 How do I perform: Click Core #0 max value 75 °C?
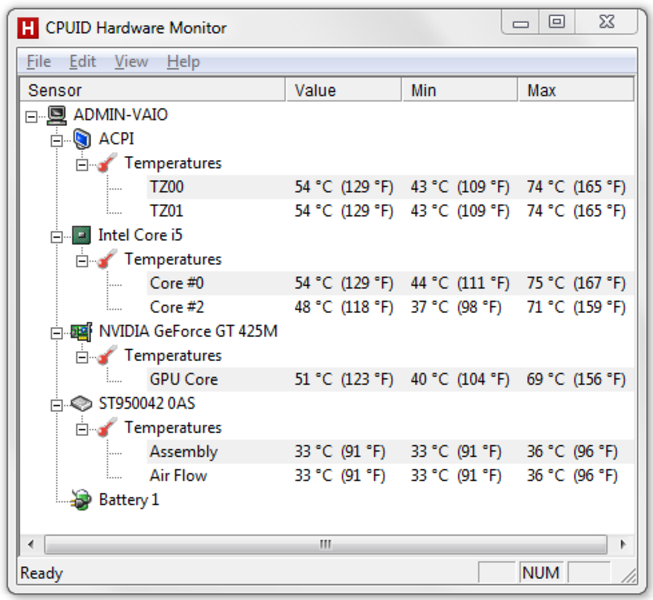pyautogui.click(x=576, y=283)
